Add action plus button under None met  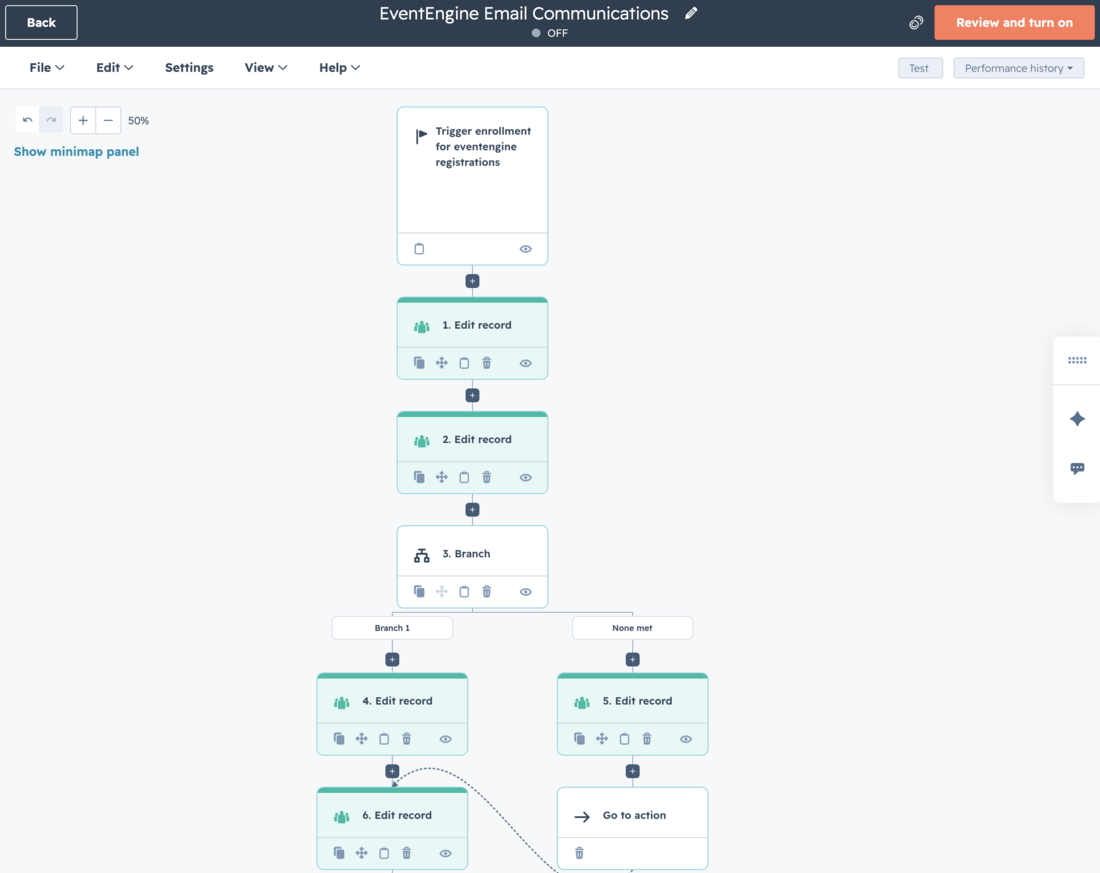pyautogui.click(x=632, y=659)
